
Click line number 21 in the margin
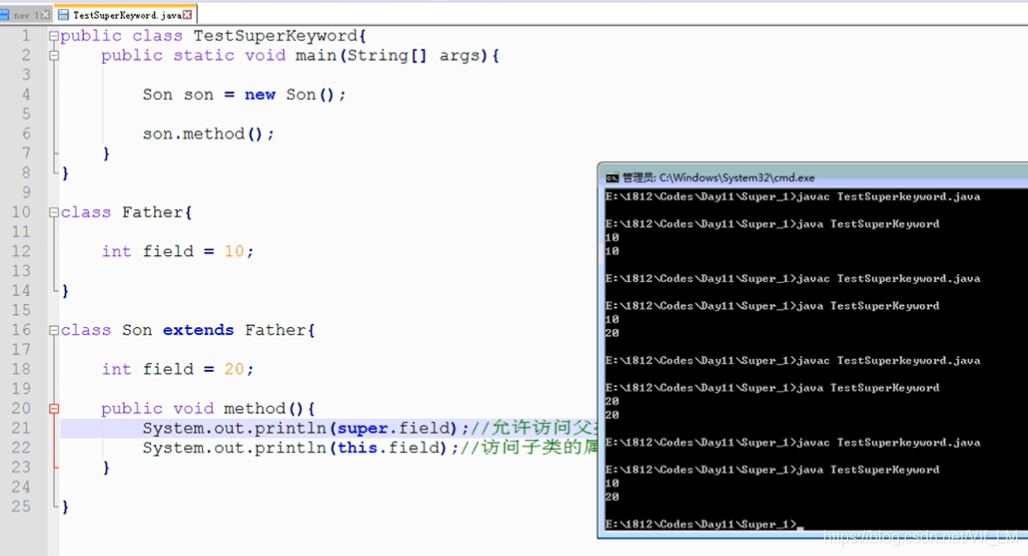[21, 428]
